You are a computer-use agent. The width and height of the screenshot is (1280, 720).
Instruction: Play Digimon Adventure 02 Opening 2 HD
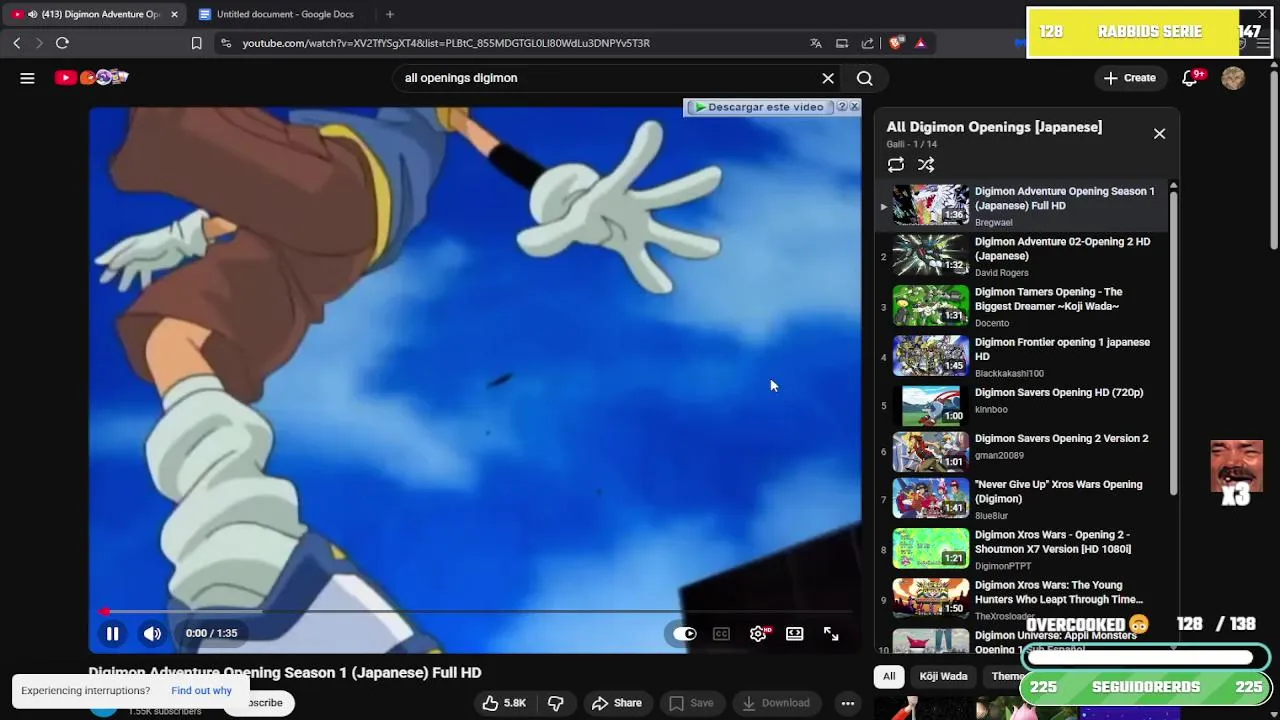[x=1021, y=256]
